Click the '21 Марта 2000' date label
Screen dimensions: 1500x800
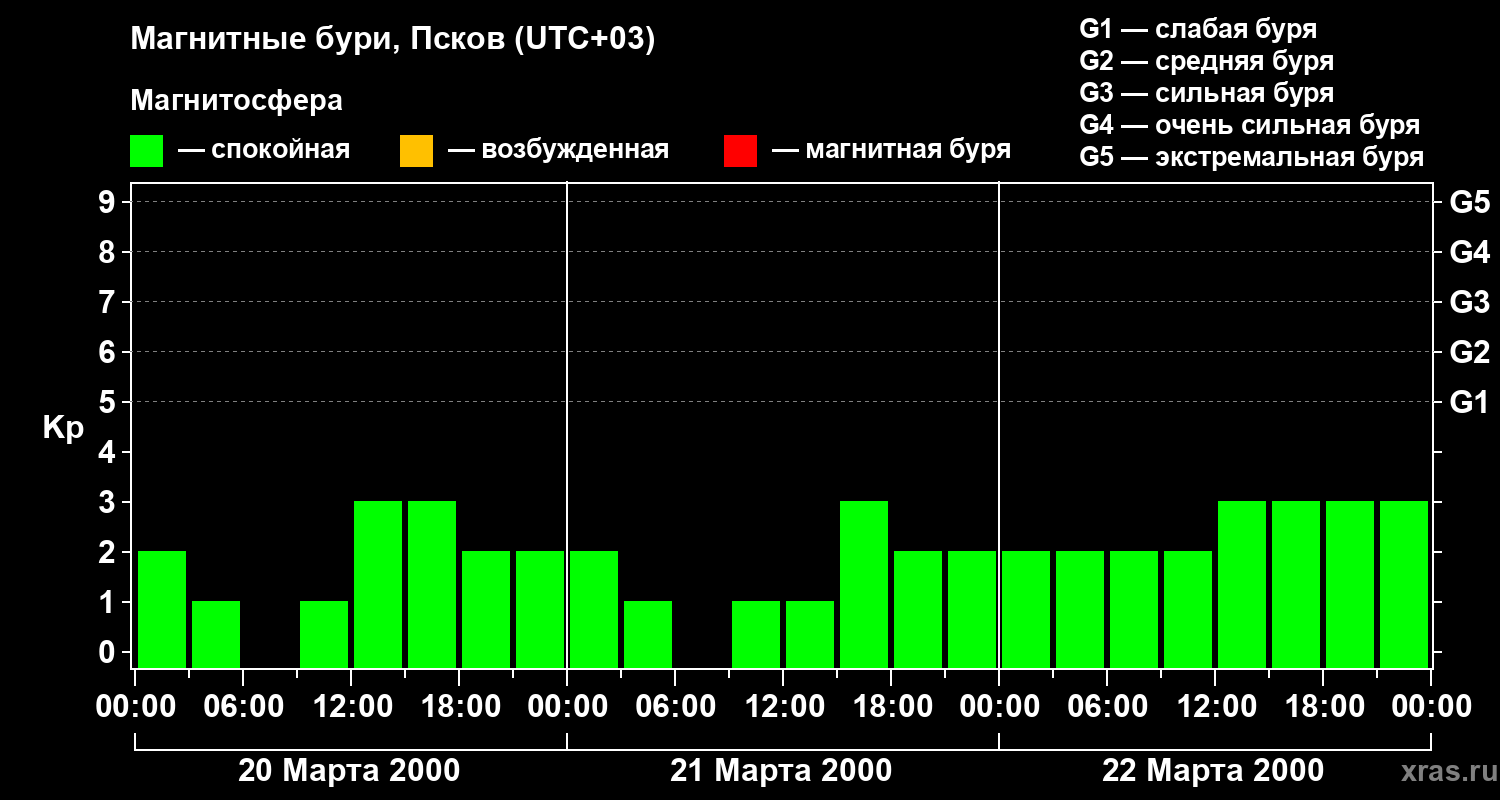pyautogui.click(x=781, y=771)
